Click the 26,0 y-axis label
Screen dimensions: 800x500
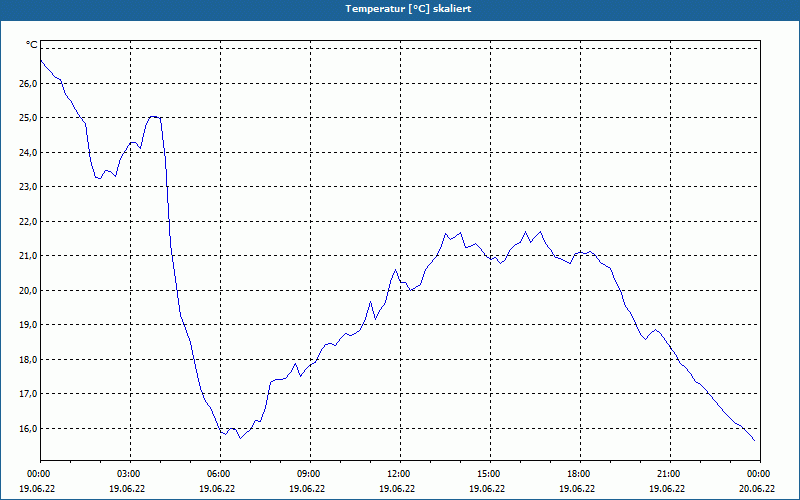[x=28, y=84]
